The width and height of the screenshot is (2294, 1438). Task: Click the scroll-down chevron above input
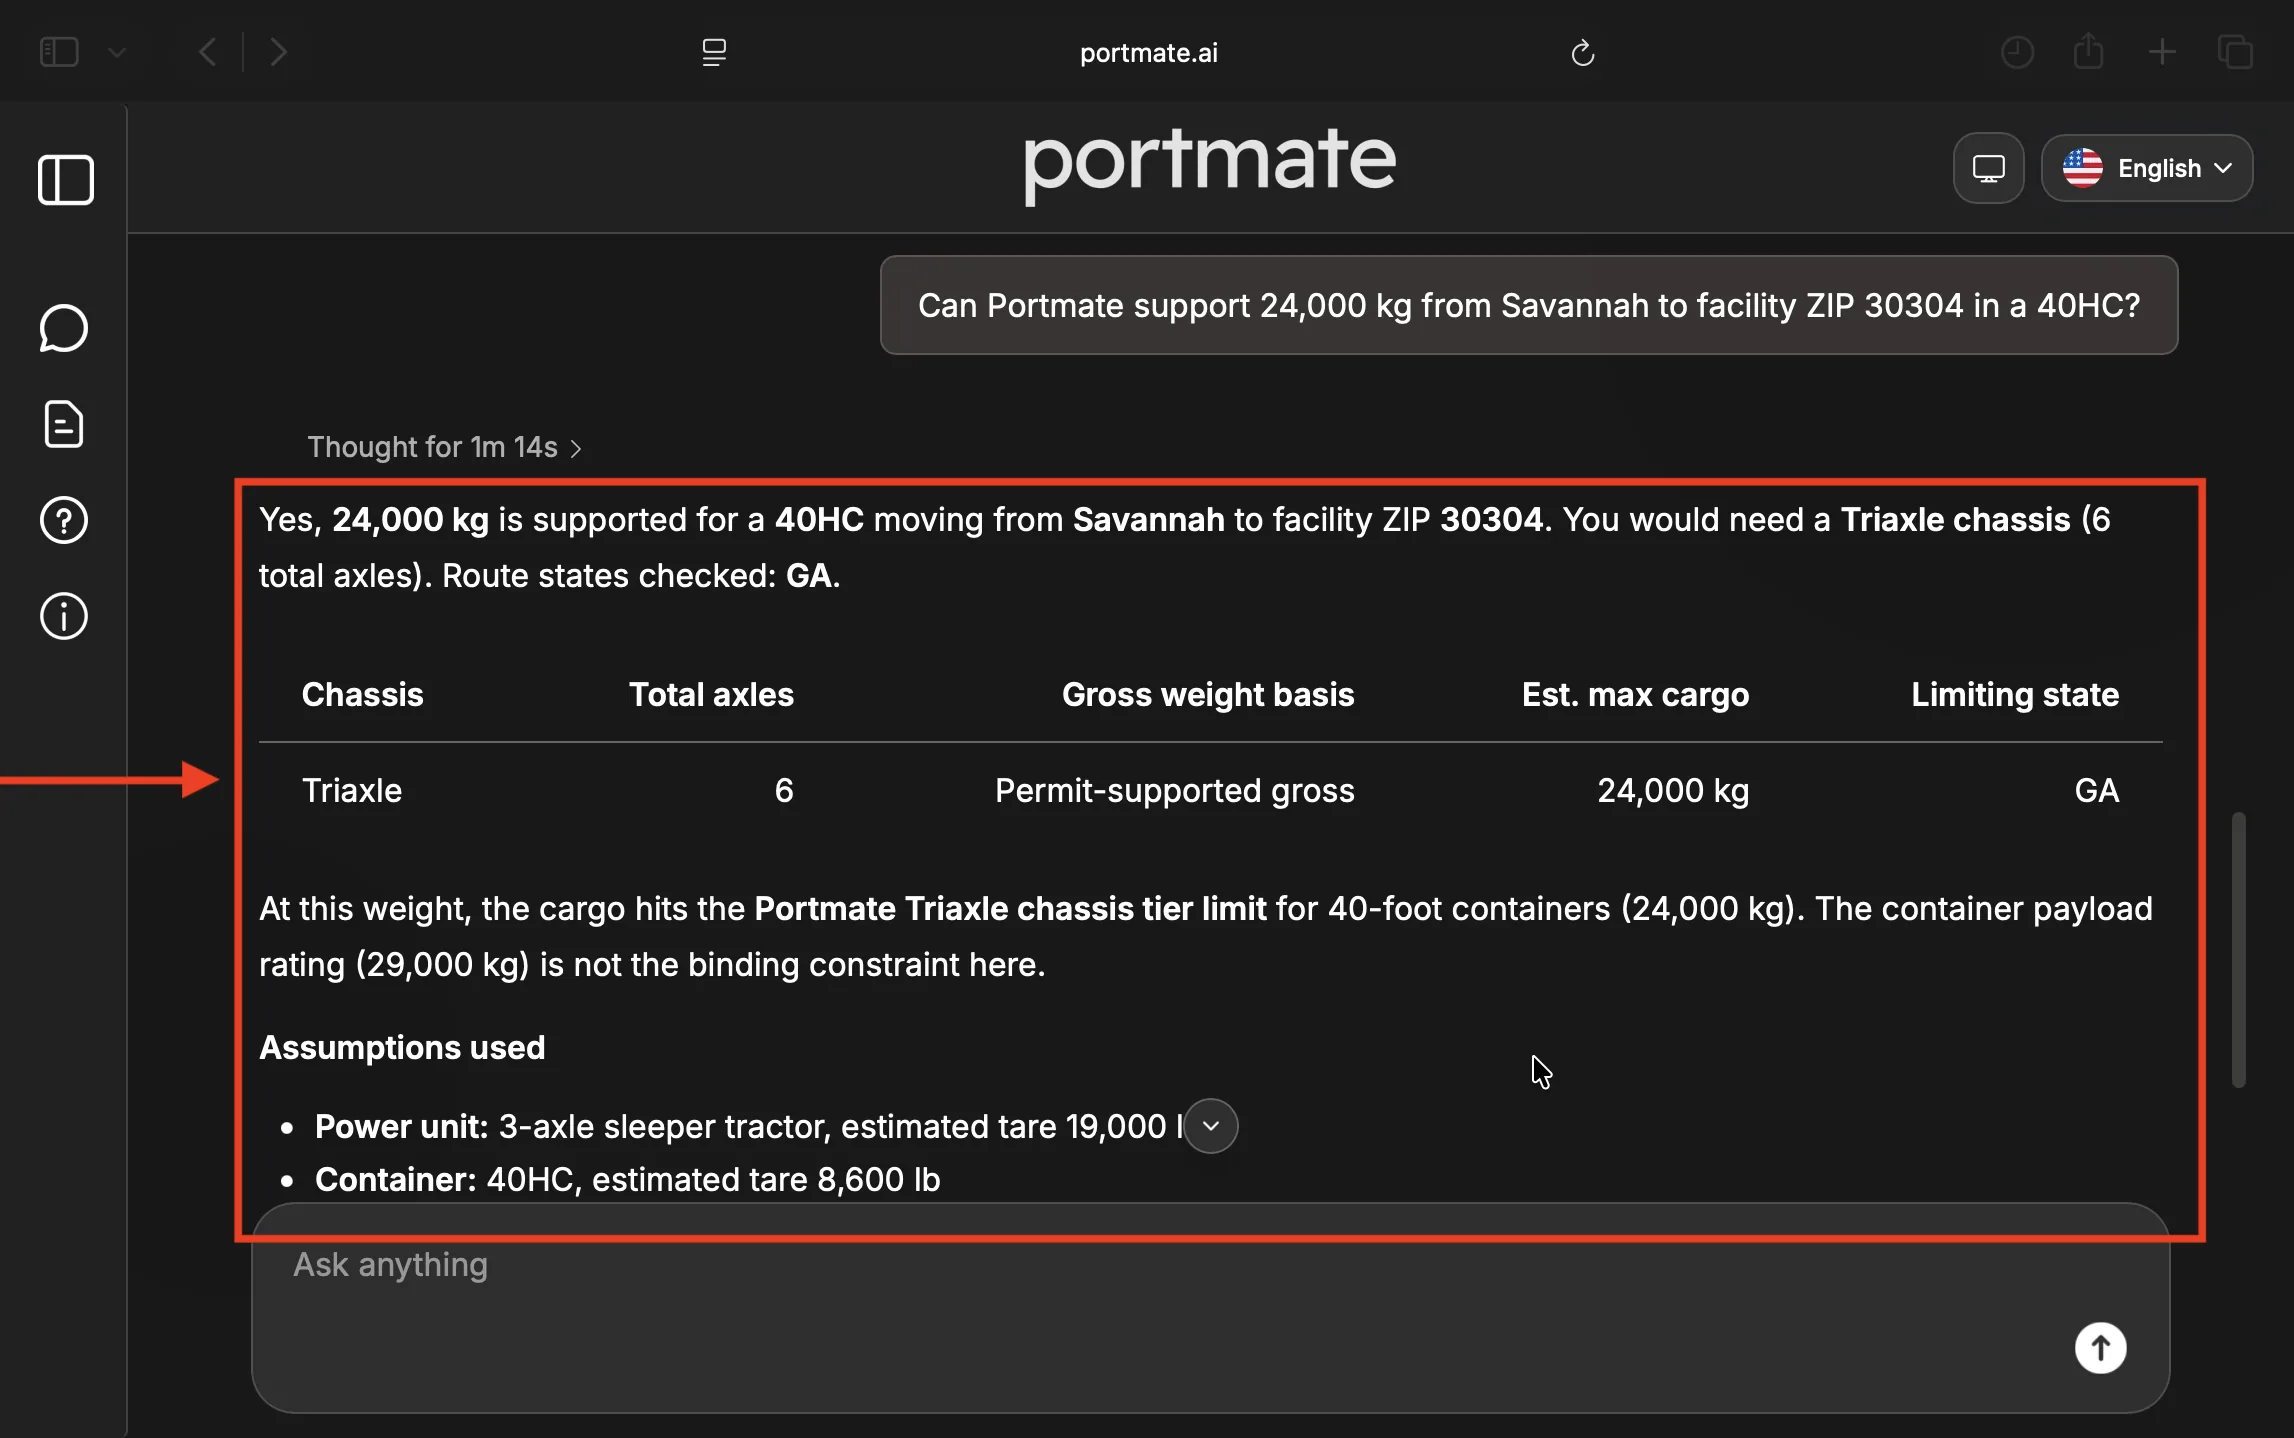1210,1126
